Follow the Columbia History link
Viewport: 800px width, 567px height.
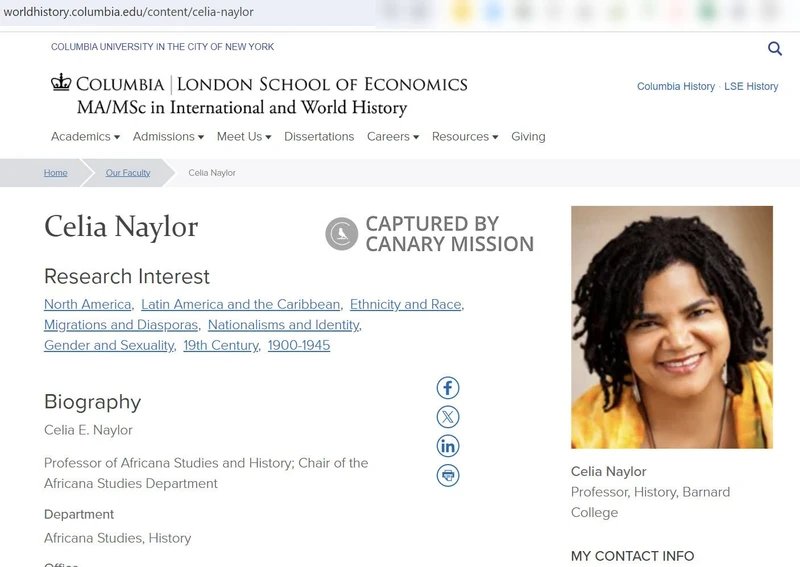[676, 86]
